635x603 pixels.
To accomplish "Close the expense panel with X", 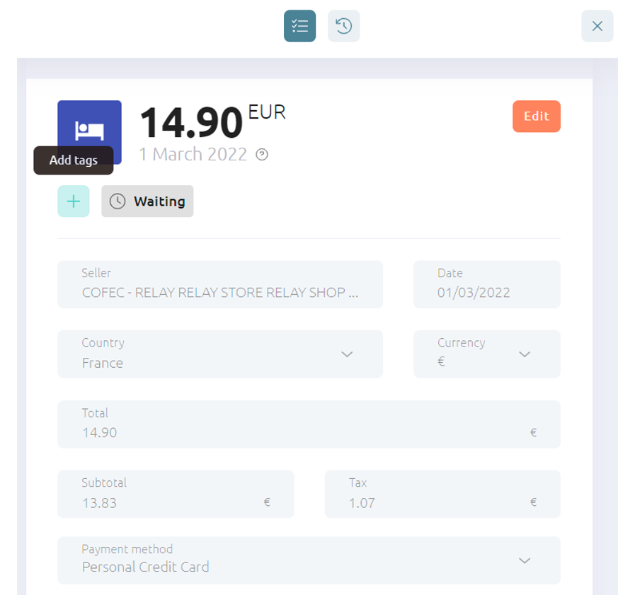I will pos(597,26).
